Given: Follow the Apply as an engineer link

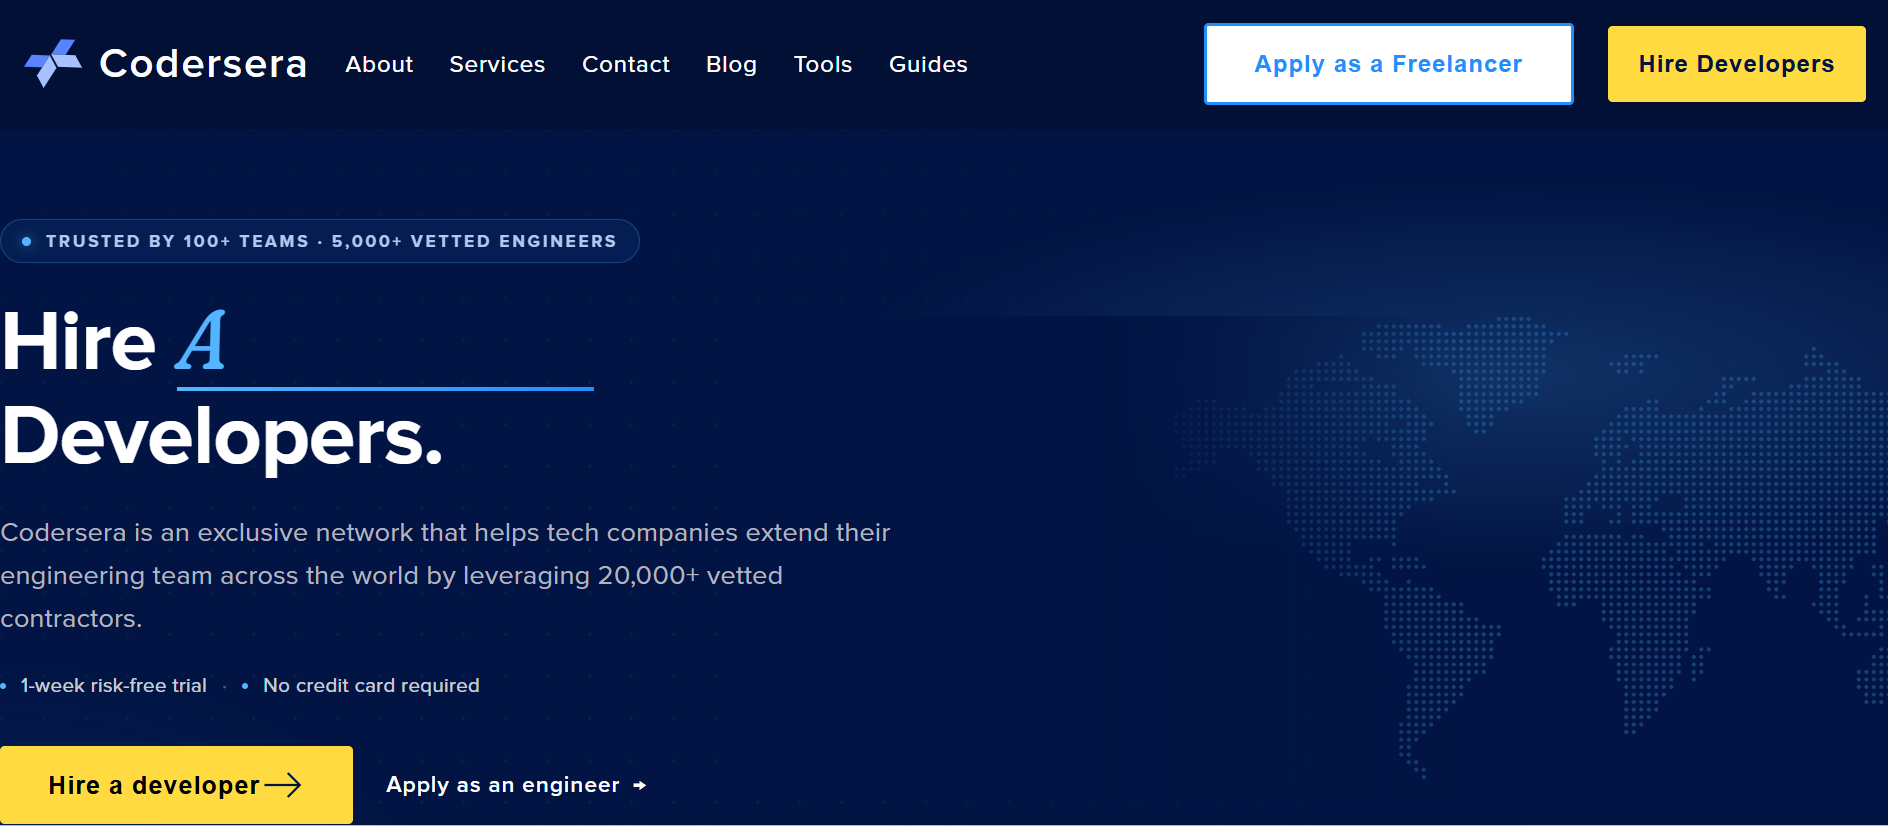Looking at the screenshot, I should click(x=516, y=785).
